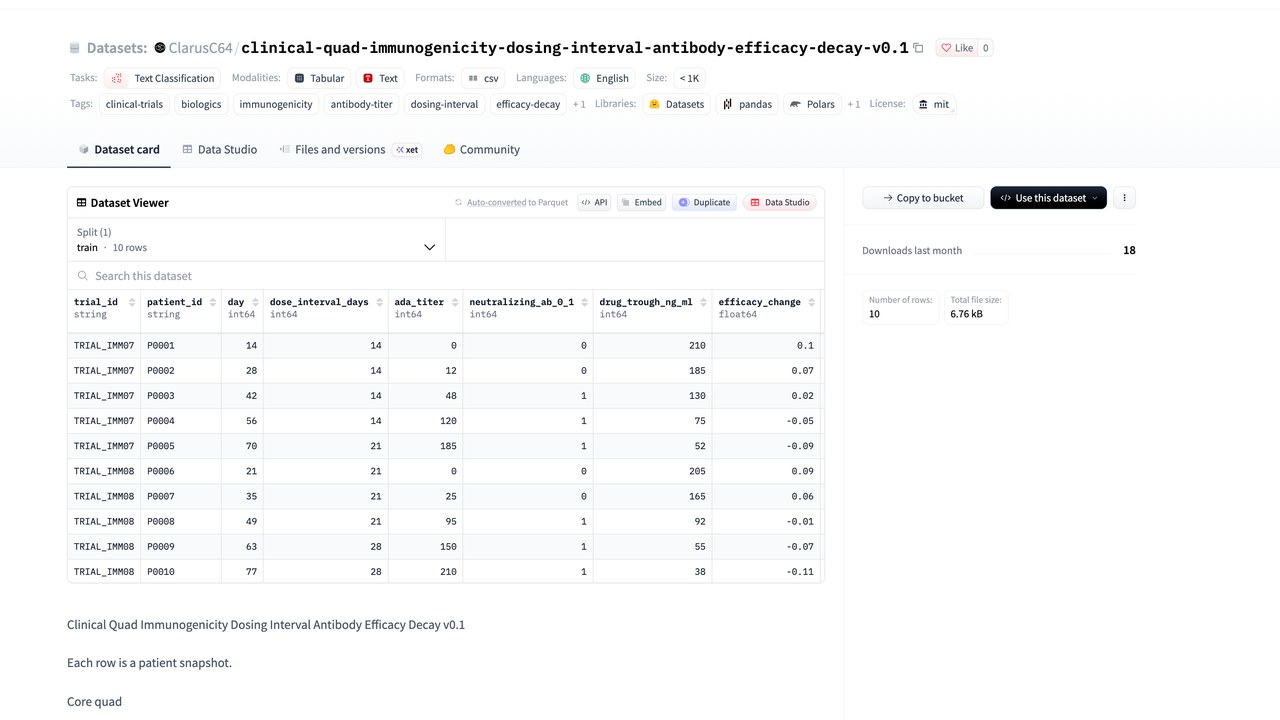Click the pandas library tag

click(747, 104)
